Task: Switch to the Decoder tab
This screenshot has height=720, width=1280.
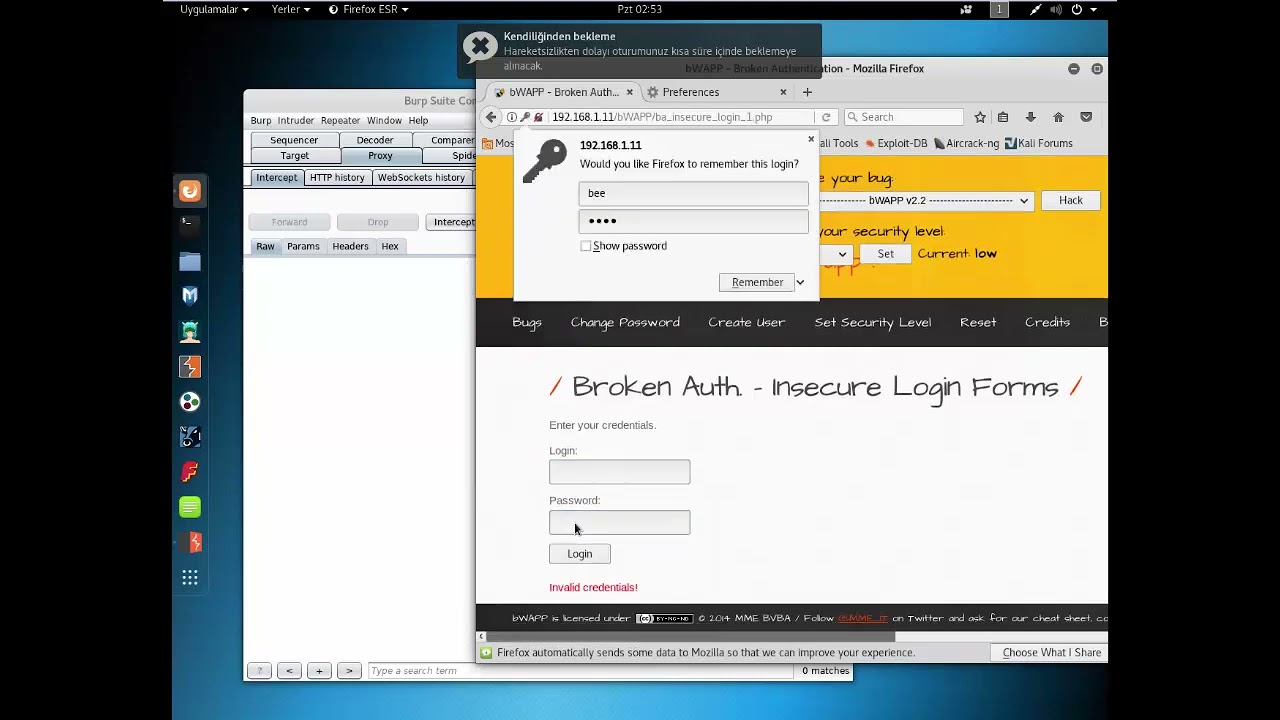Action: click(x=375, y=140)
